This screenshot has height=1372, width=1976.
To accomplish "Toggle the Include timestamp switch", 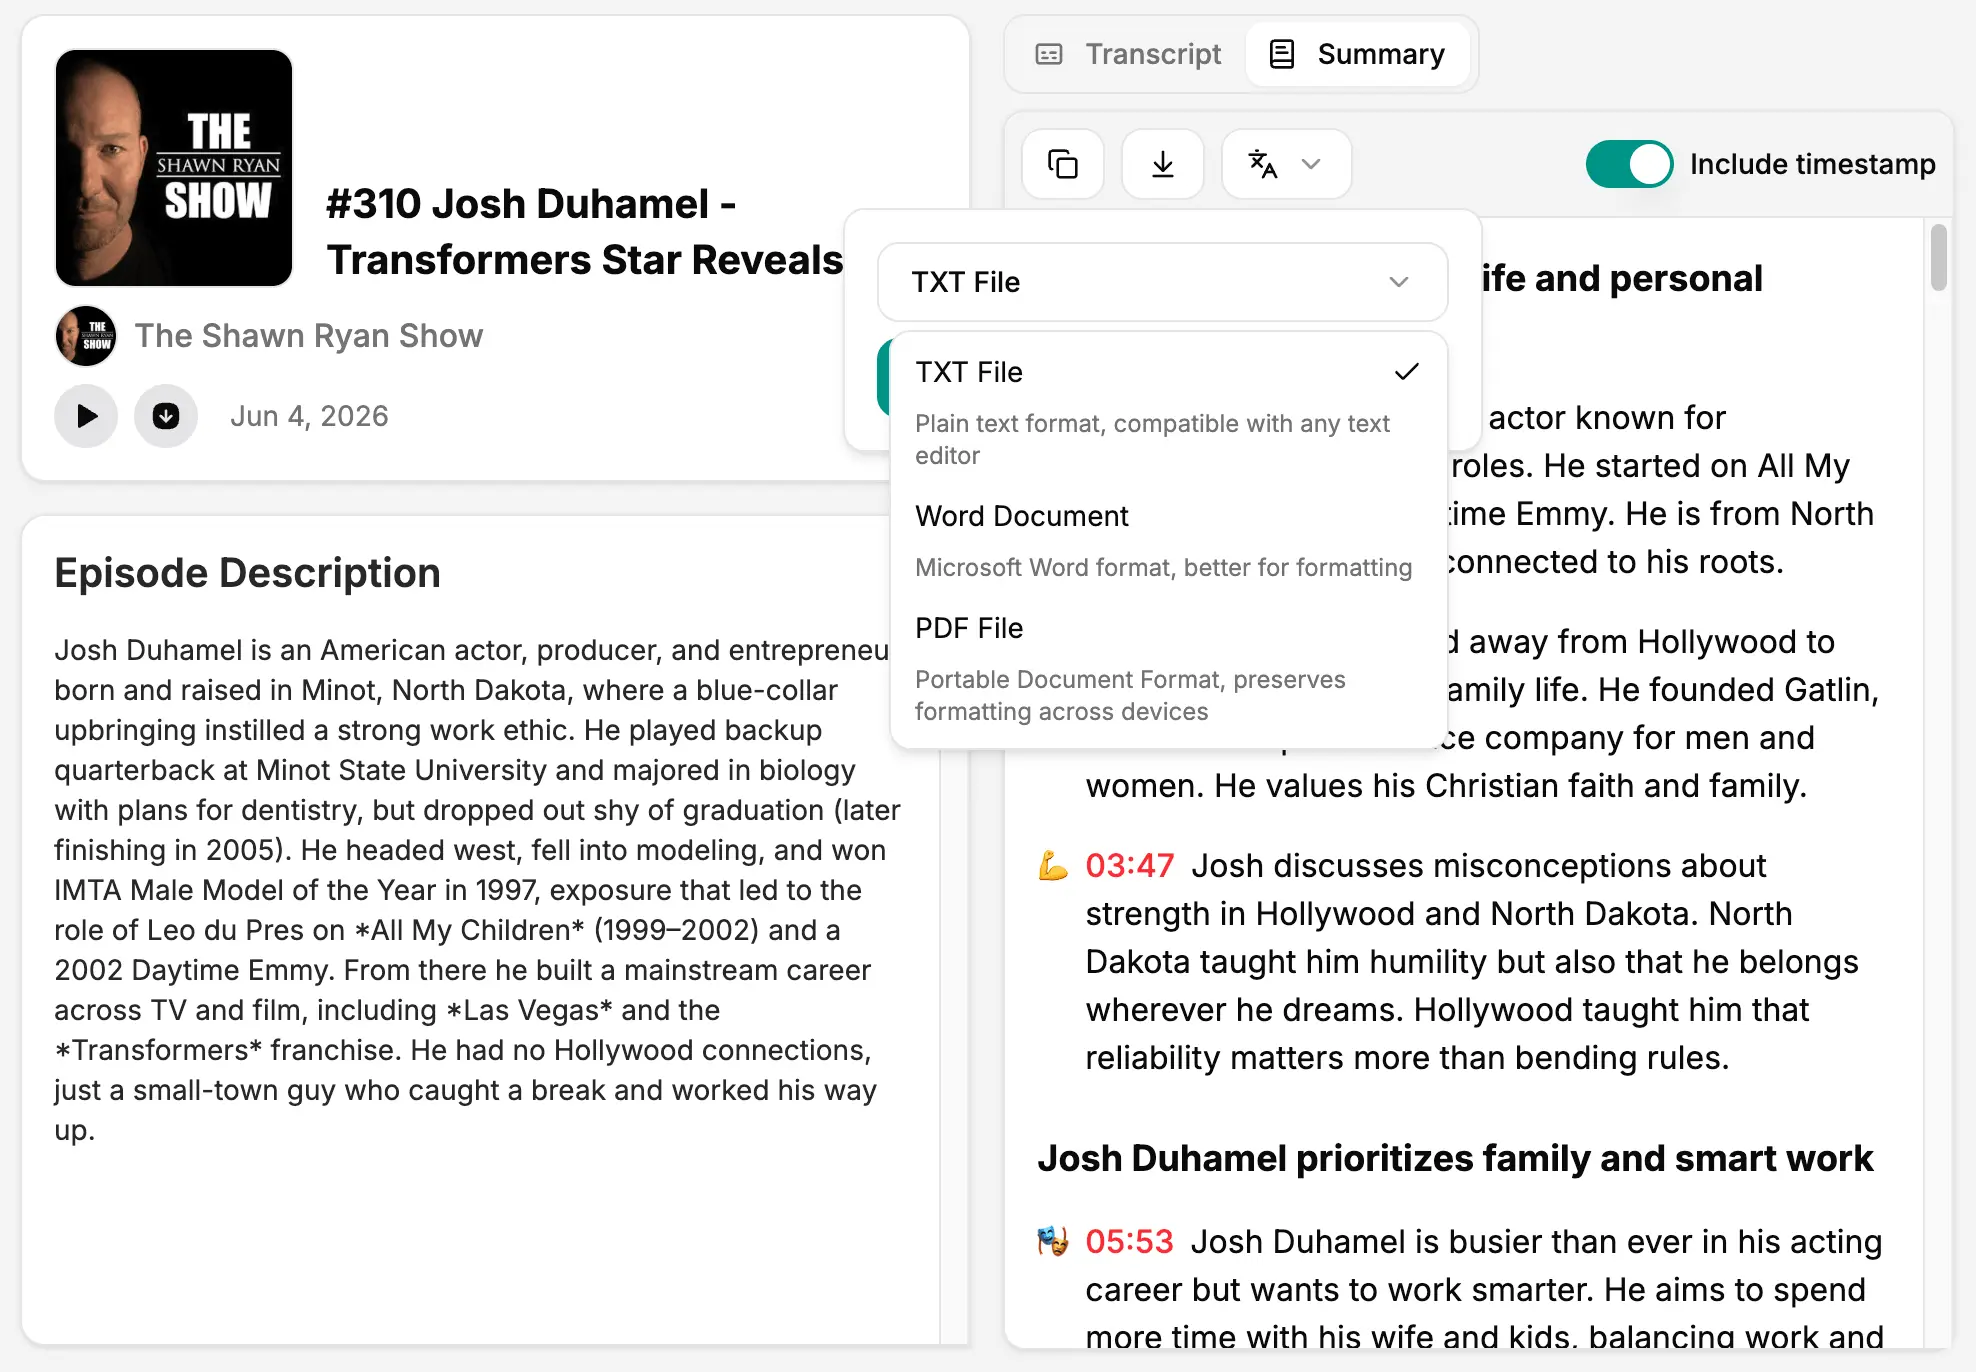I will [1629, 164].
